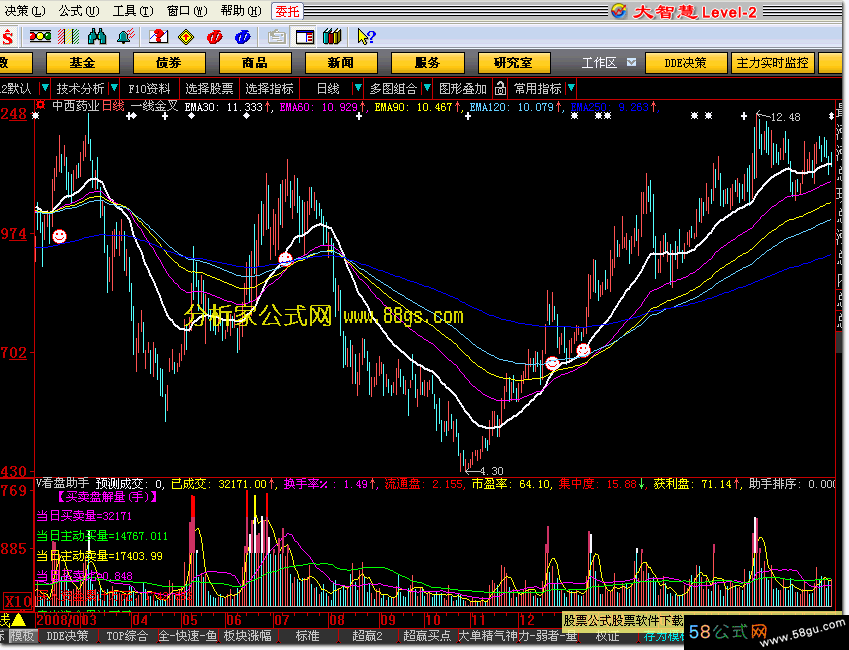Expand the dropdown arrow next to 默认
This screenshot has width=849, height=650.
click(x=45, y=88)
